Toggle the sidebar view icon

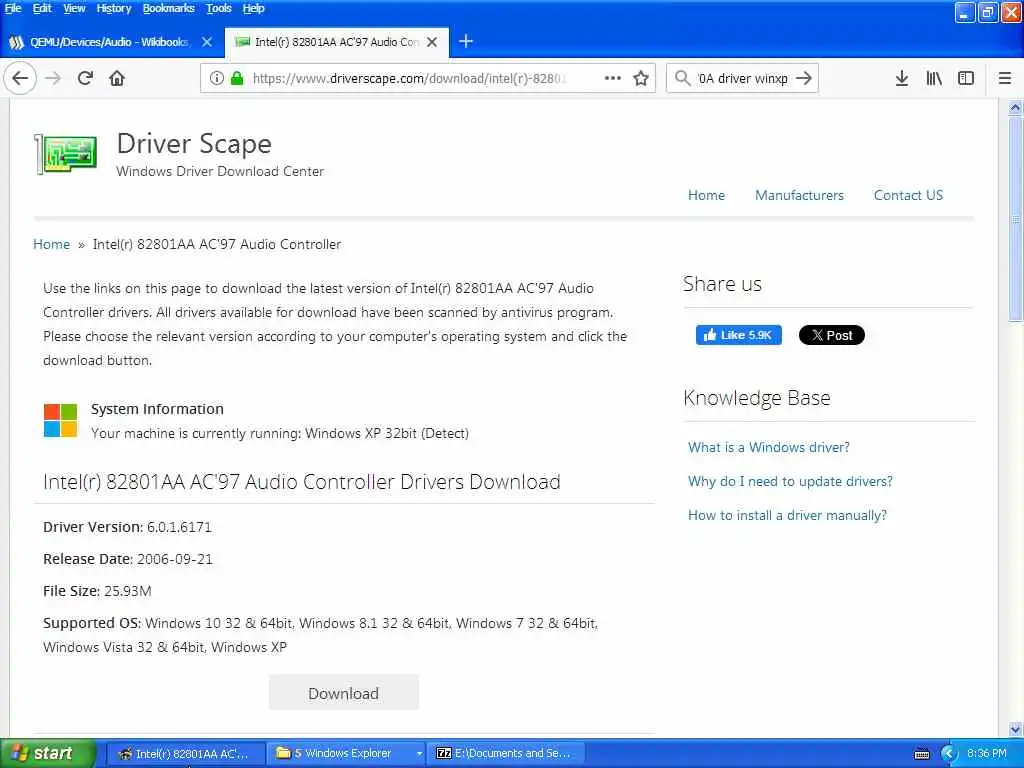[966, 78]
